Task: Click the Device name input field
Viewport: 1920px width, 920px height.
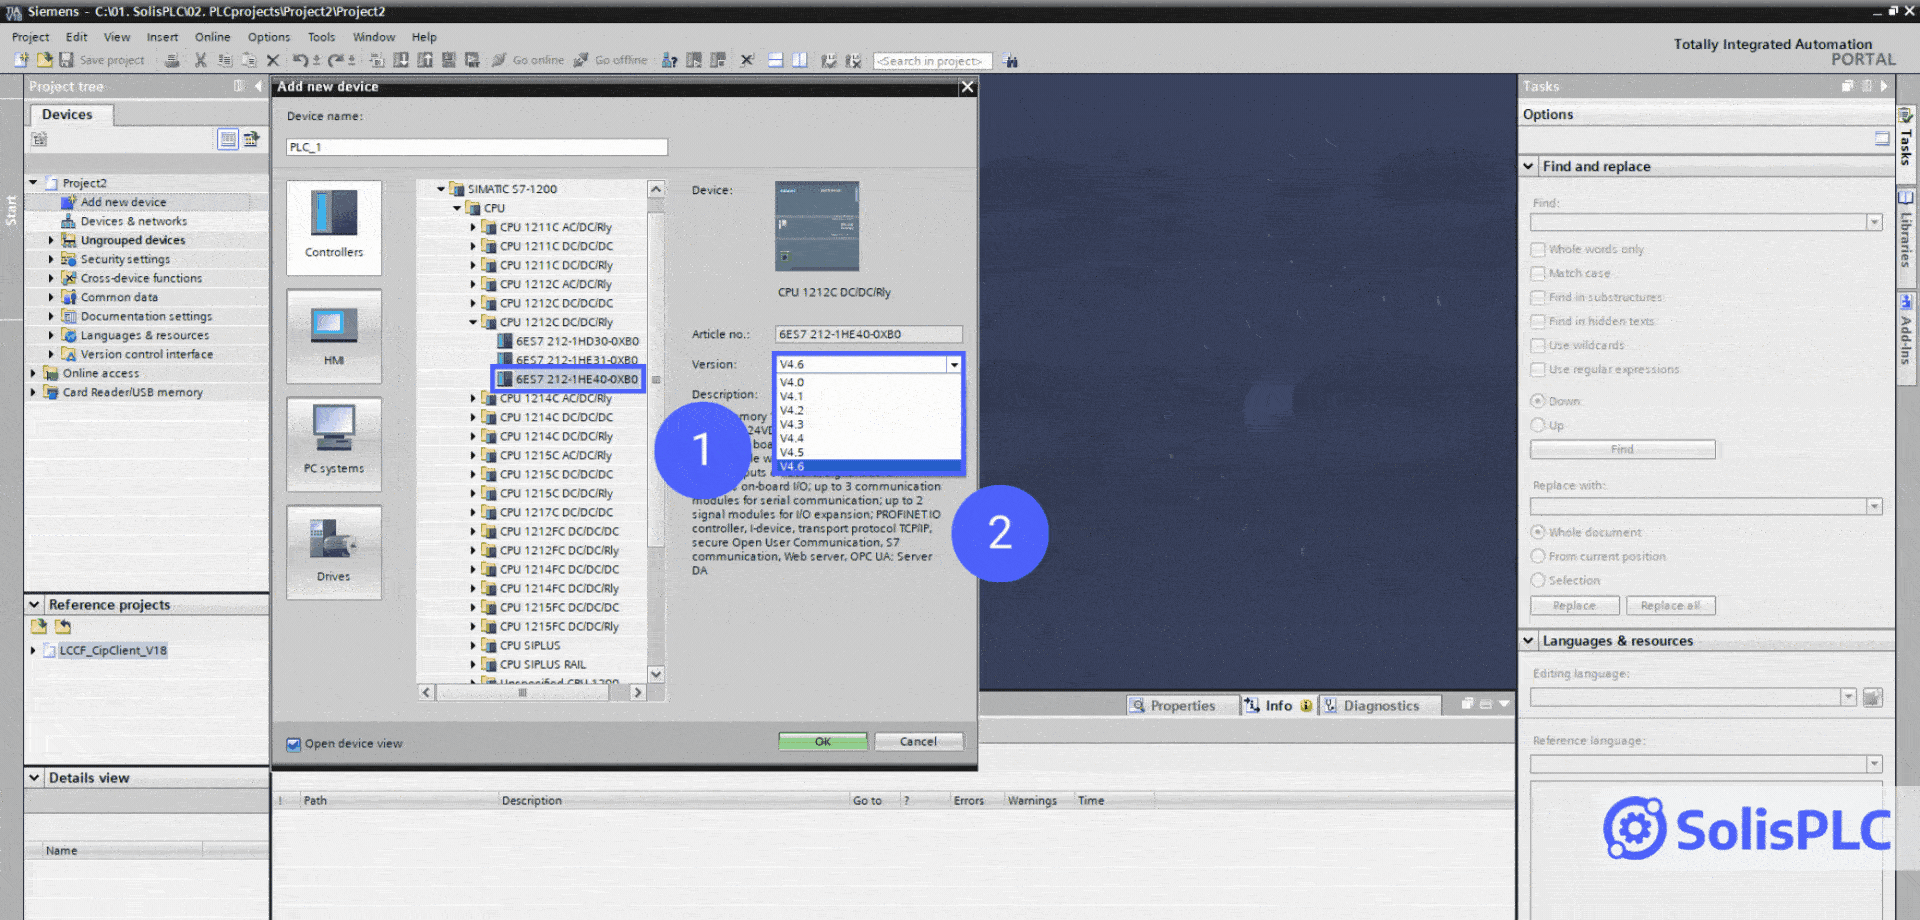Action: [x=476, y=147]
